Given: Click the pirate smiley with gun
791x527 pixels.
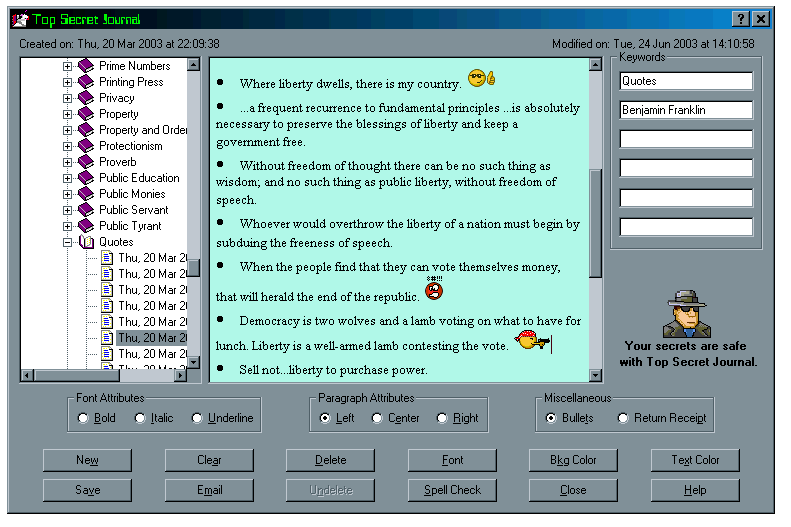Looking at the screenshot, I should tap(532, 342).
